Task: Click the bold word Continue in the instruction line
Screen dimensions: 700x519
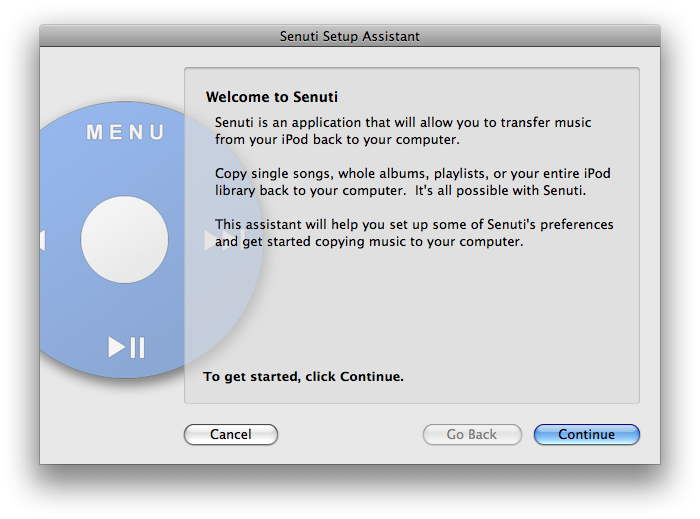Action: [369, 377]
